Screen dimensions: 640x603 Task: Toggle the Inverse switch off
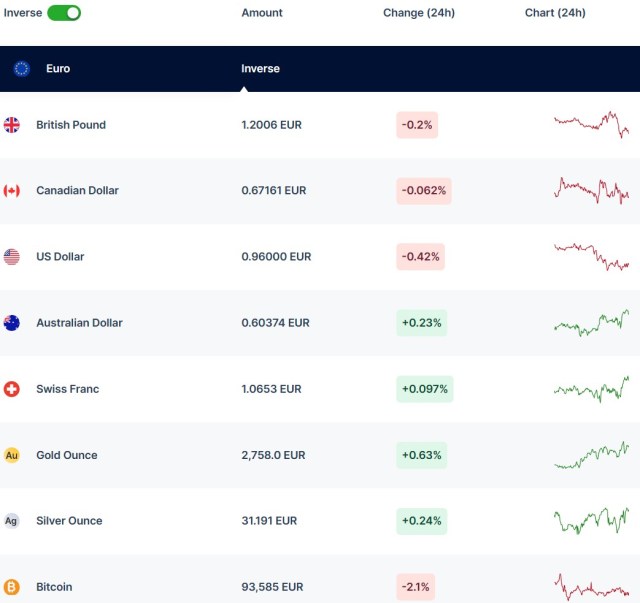(x=64, y=13)
